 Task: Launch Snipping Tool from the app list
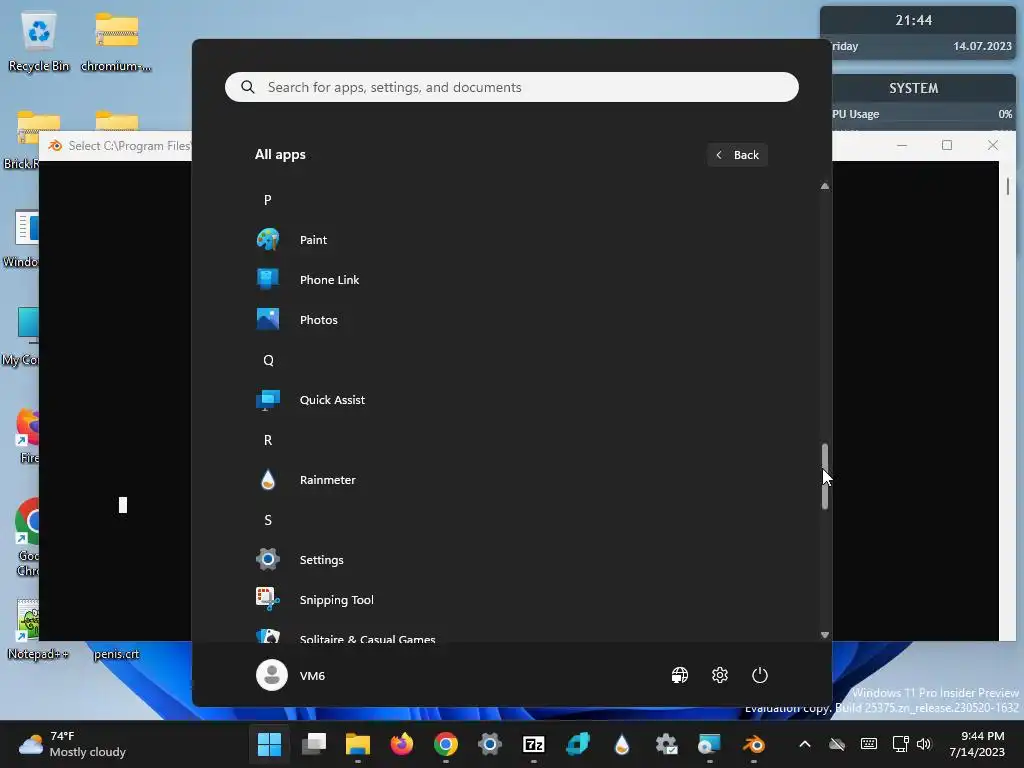tap(336, 600)
